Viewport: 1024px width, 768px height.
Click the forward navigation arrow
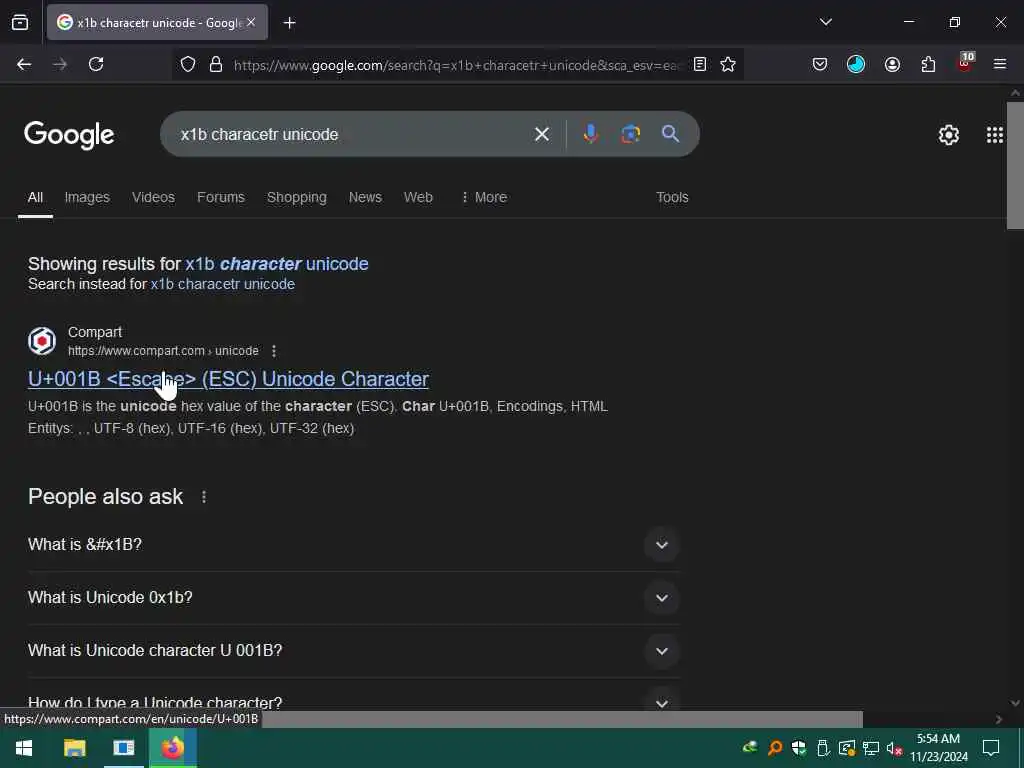[60, 64]
